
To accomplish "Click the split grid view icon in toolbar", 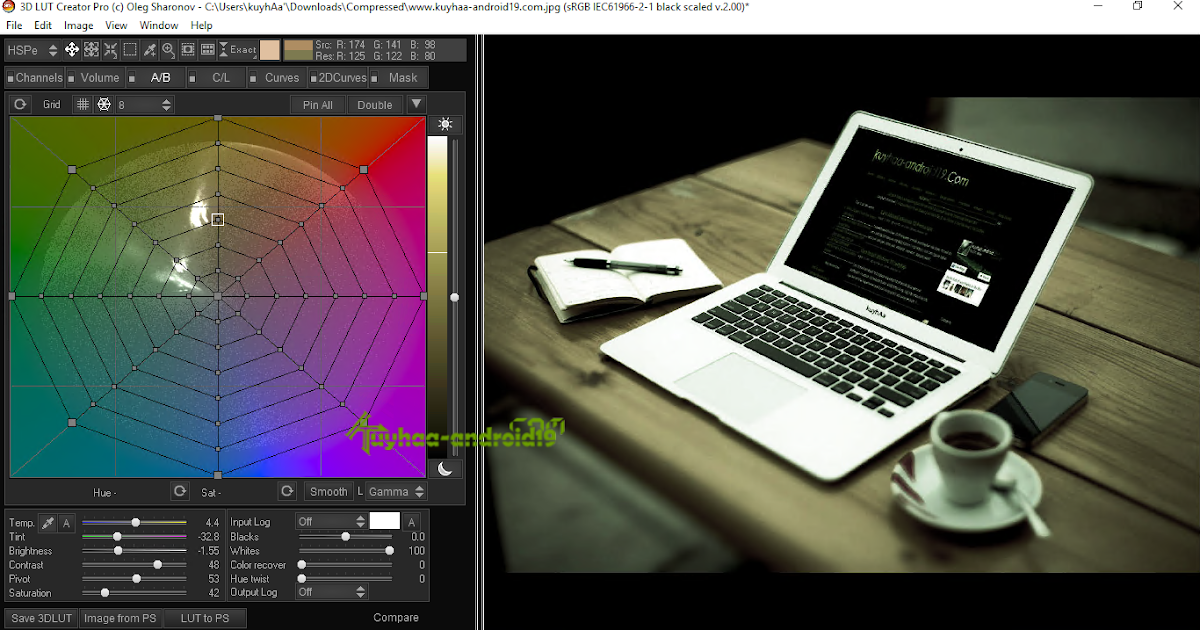I will 207,49.
